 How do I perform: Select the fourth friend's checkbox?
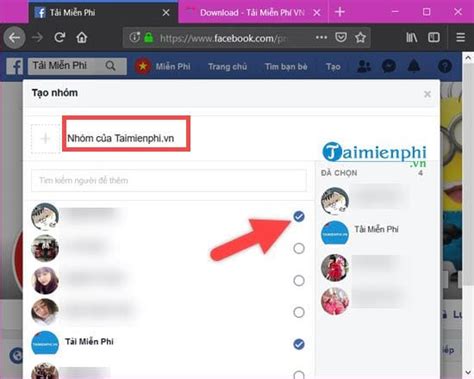point(299,312)
